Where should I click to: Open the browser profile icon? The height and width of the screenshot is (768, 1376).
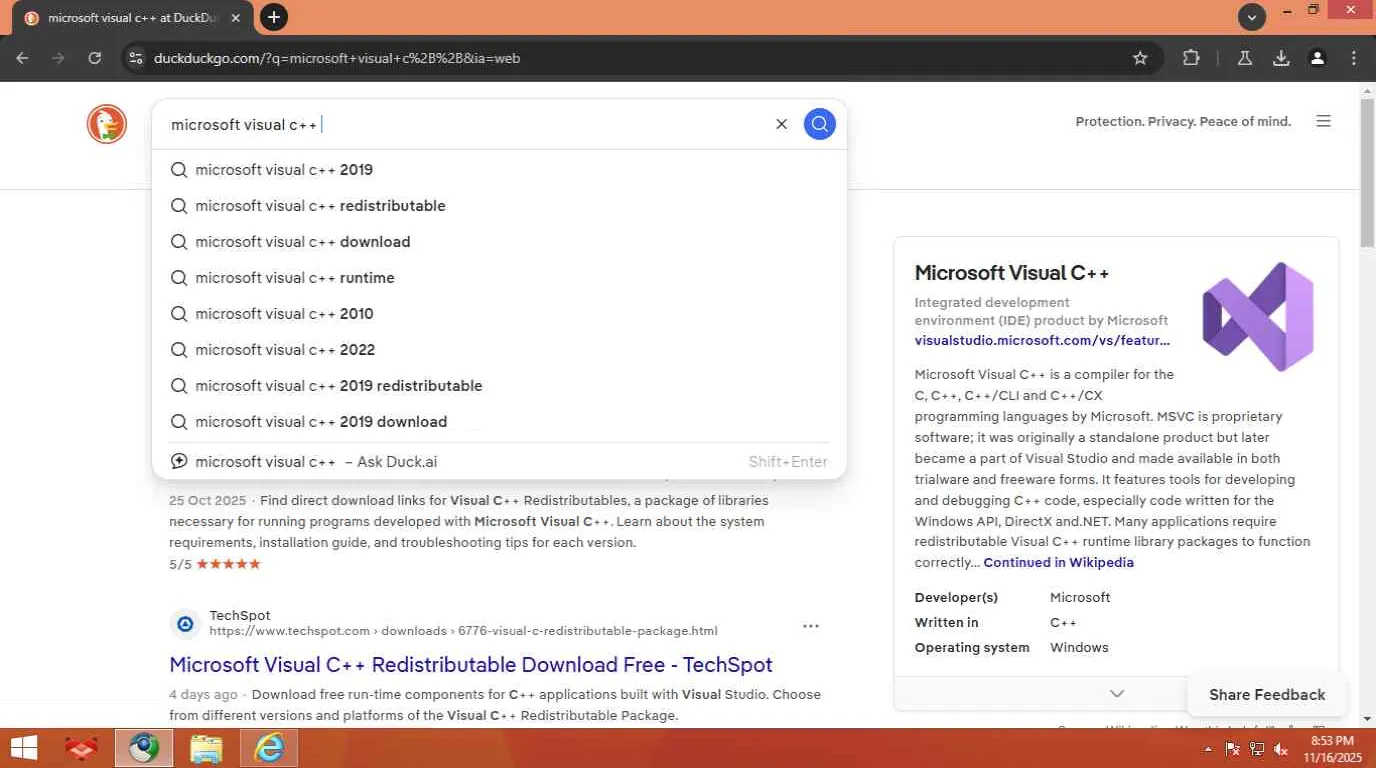click(x=1318, y=58)
